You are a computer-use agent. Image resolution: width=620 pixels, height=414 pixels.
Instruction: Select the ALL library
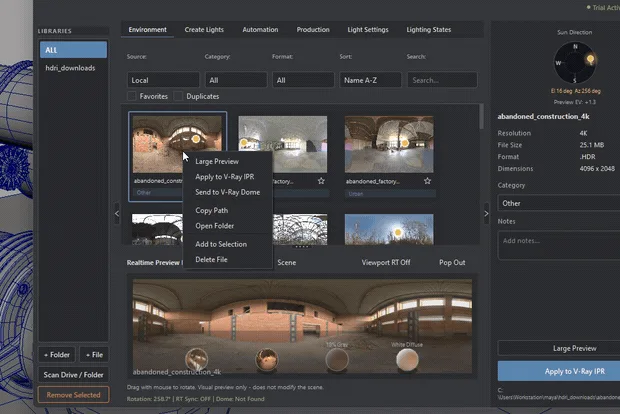pyautogui.click(x=74, y=50)
